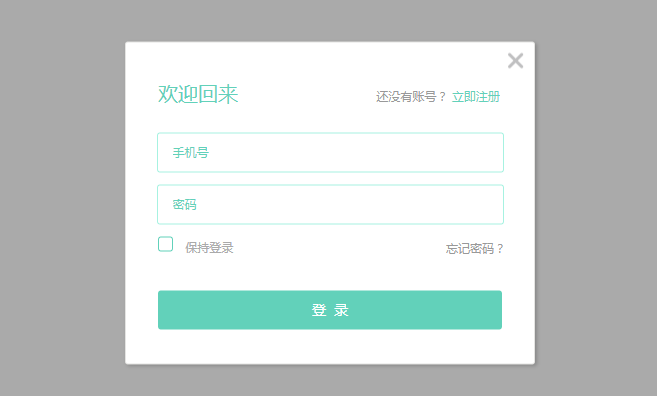Enable the 保持登录 checkbox

[166, 244]
